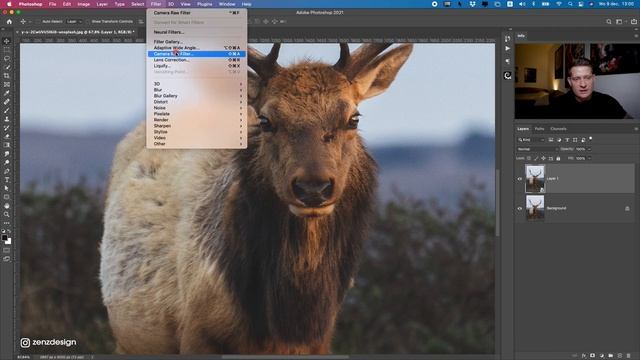Choose Liquify menu item
The height and width of the screenshot is (360, 640).
click(196, 66)
